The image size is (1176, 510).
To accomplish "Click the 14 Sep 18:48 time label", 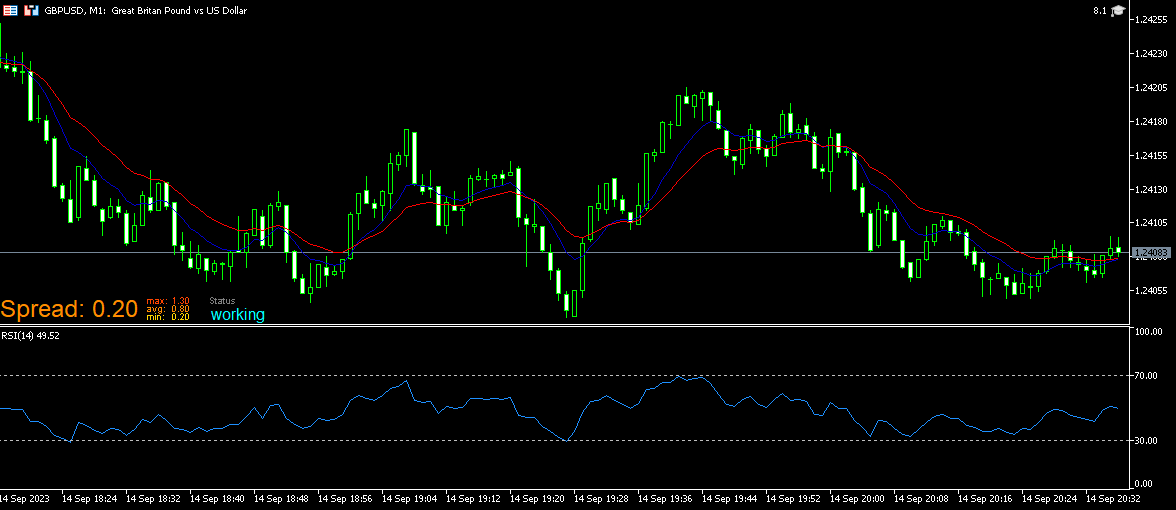I will click(281, 498).
